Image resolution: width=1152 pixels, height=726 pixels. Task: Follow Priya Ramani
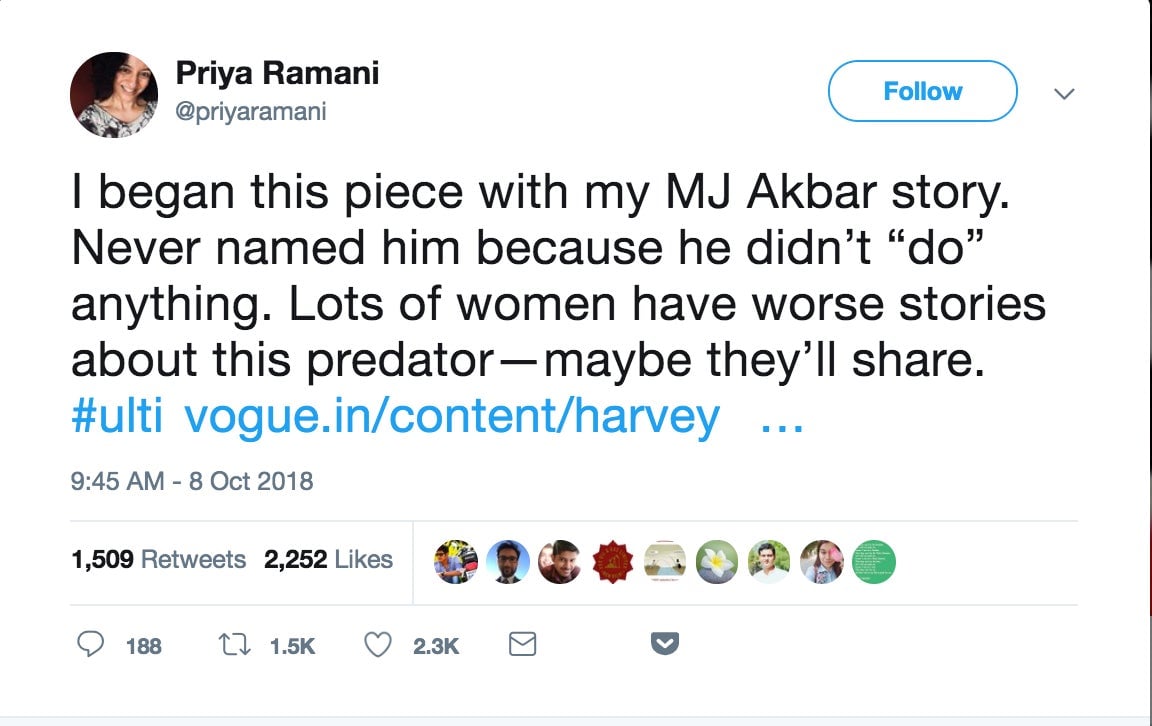pos(923,91)
